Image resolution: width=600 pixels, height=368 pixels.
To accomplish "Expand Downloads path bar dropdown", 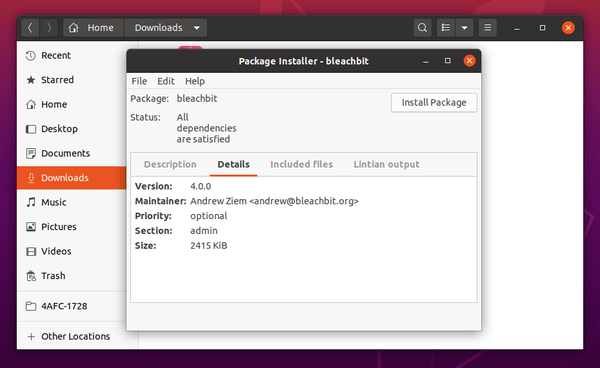I will pos(197,28).
